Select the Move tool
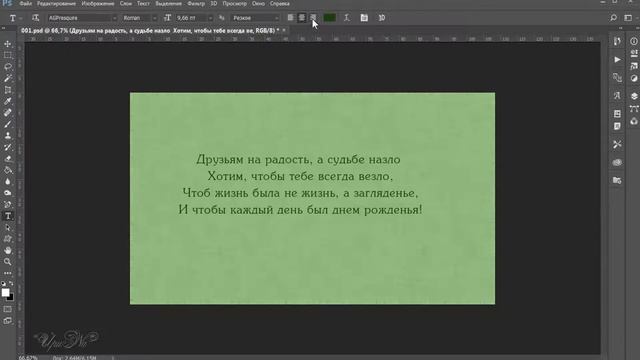This screenshot has width=640, height=360. click(8, 44)
